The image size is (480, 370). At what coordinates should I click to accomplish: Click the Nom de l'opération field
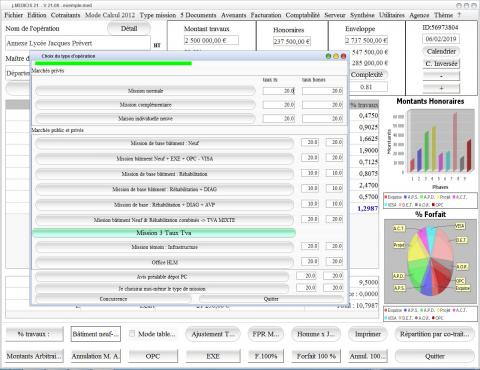(78, 43)
